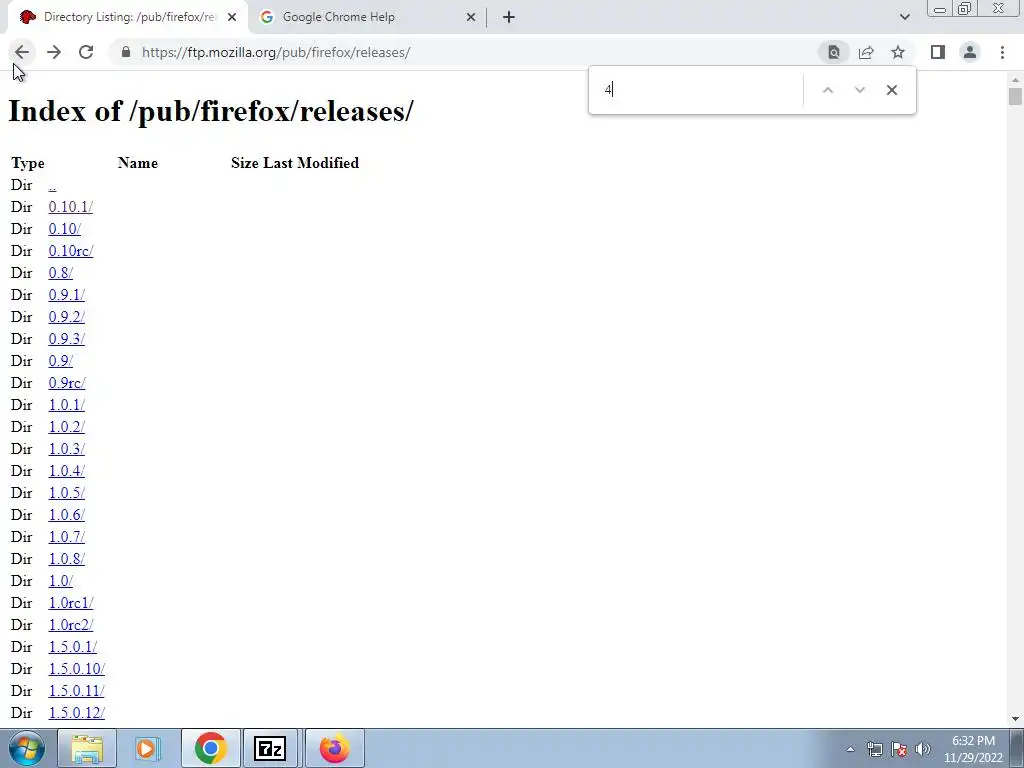The width and height of the screenshot is (1024, 768).
Task: Open the Chrome profile avatar
Action: pyautogui.click(x=970, y=52)
